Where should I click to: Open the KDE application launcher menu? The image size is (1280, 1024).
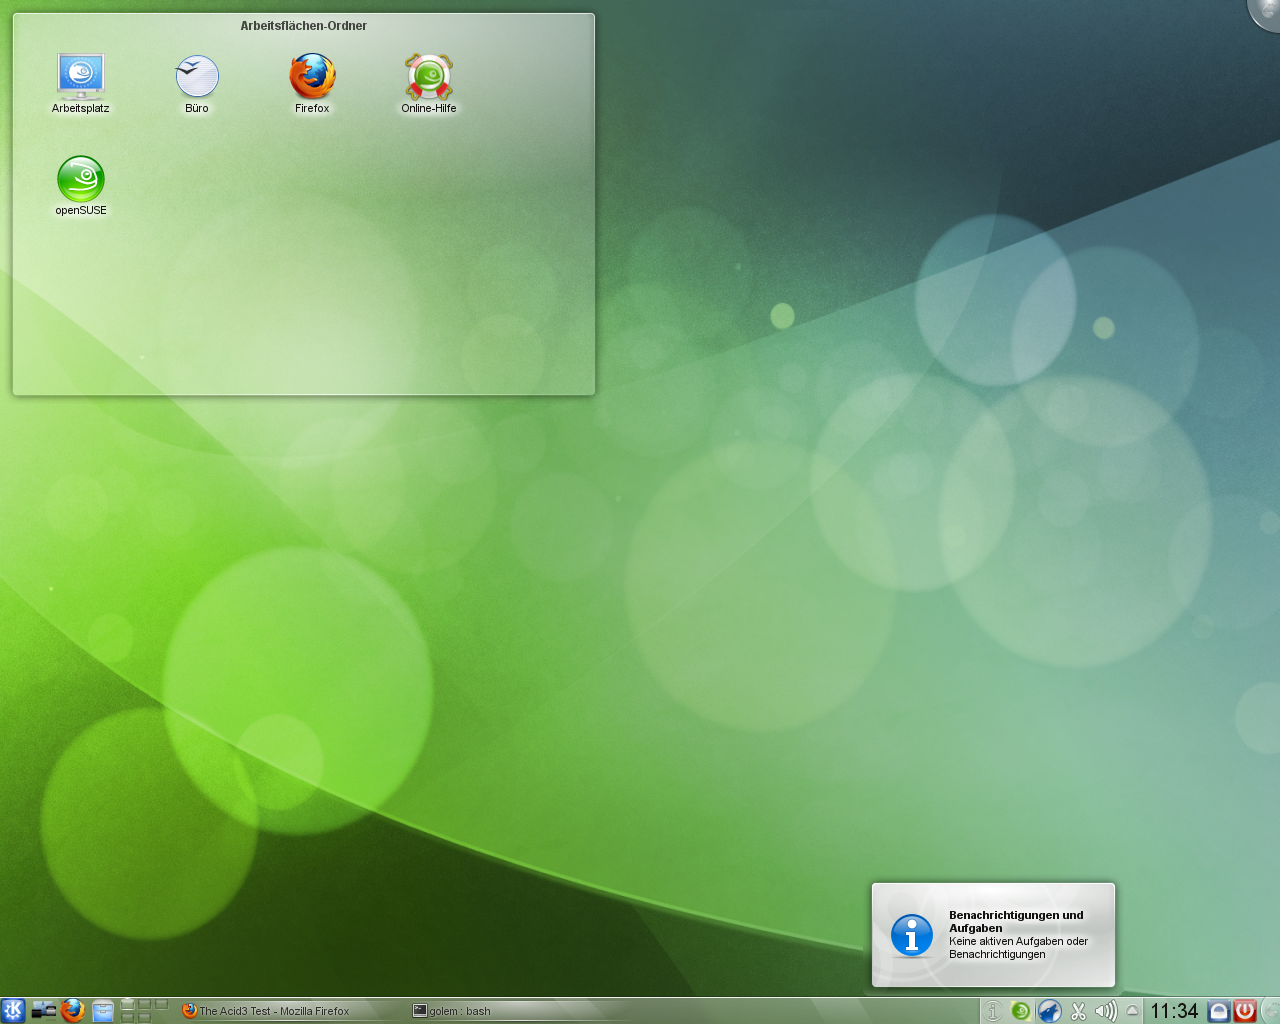click(x=13, y=1010)
